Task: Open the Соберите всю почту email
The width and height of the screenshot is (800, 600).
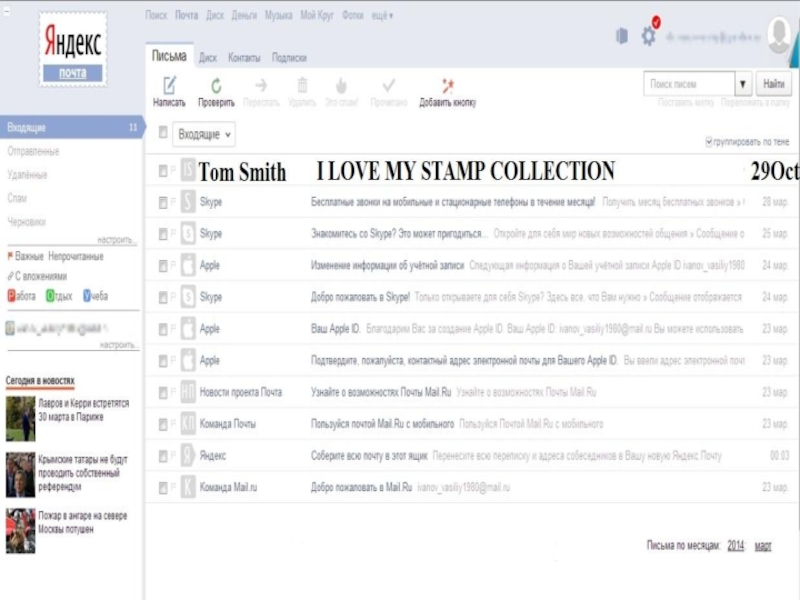Action: click(x=472, y=456)
